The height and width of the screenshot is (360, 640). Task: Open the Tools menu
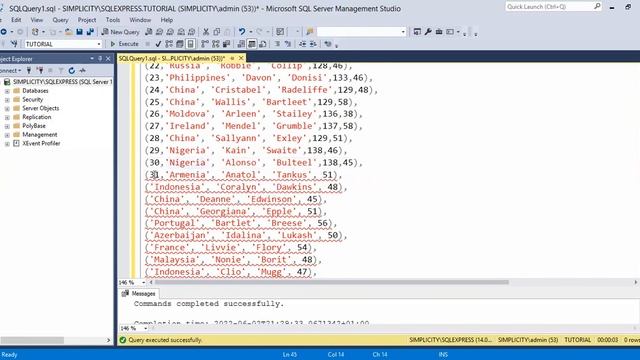(x=113, y=20)
